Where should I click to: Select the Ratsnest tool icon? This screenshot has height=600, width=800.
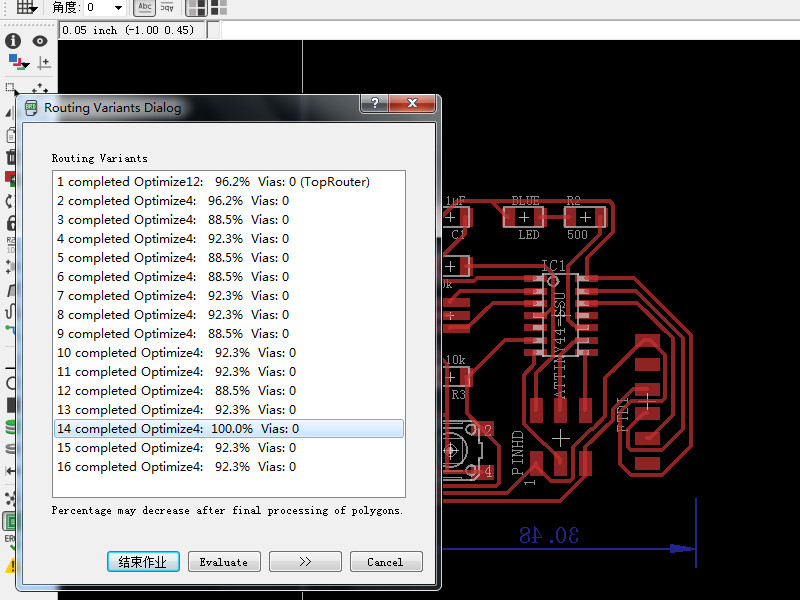pos(10,499)
